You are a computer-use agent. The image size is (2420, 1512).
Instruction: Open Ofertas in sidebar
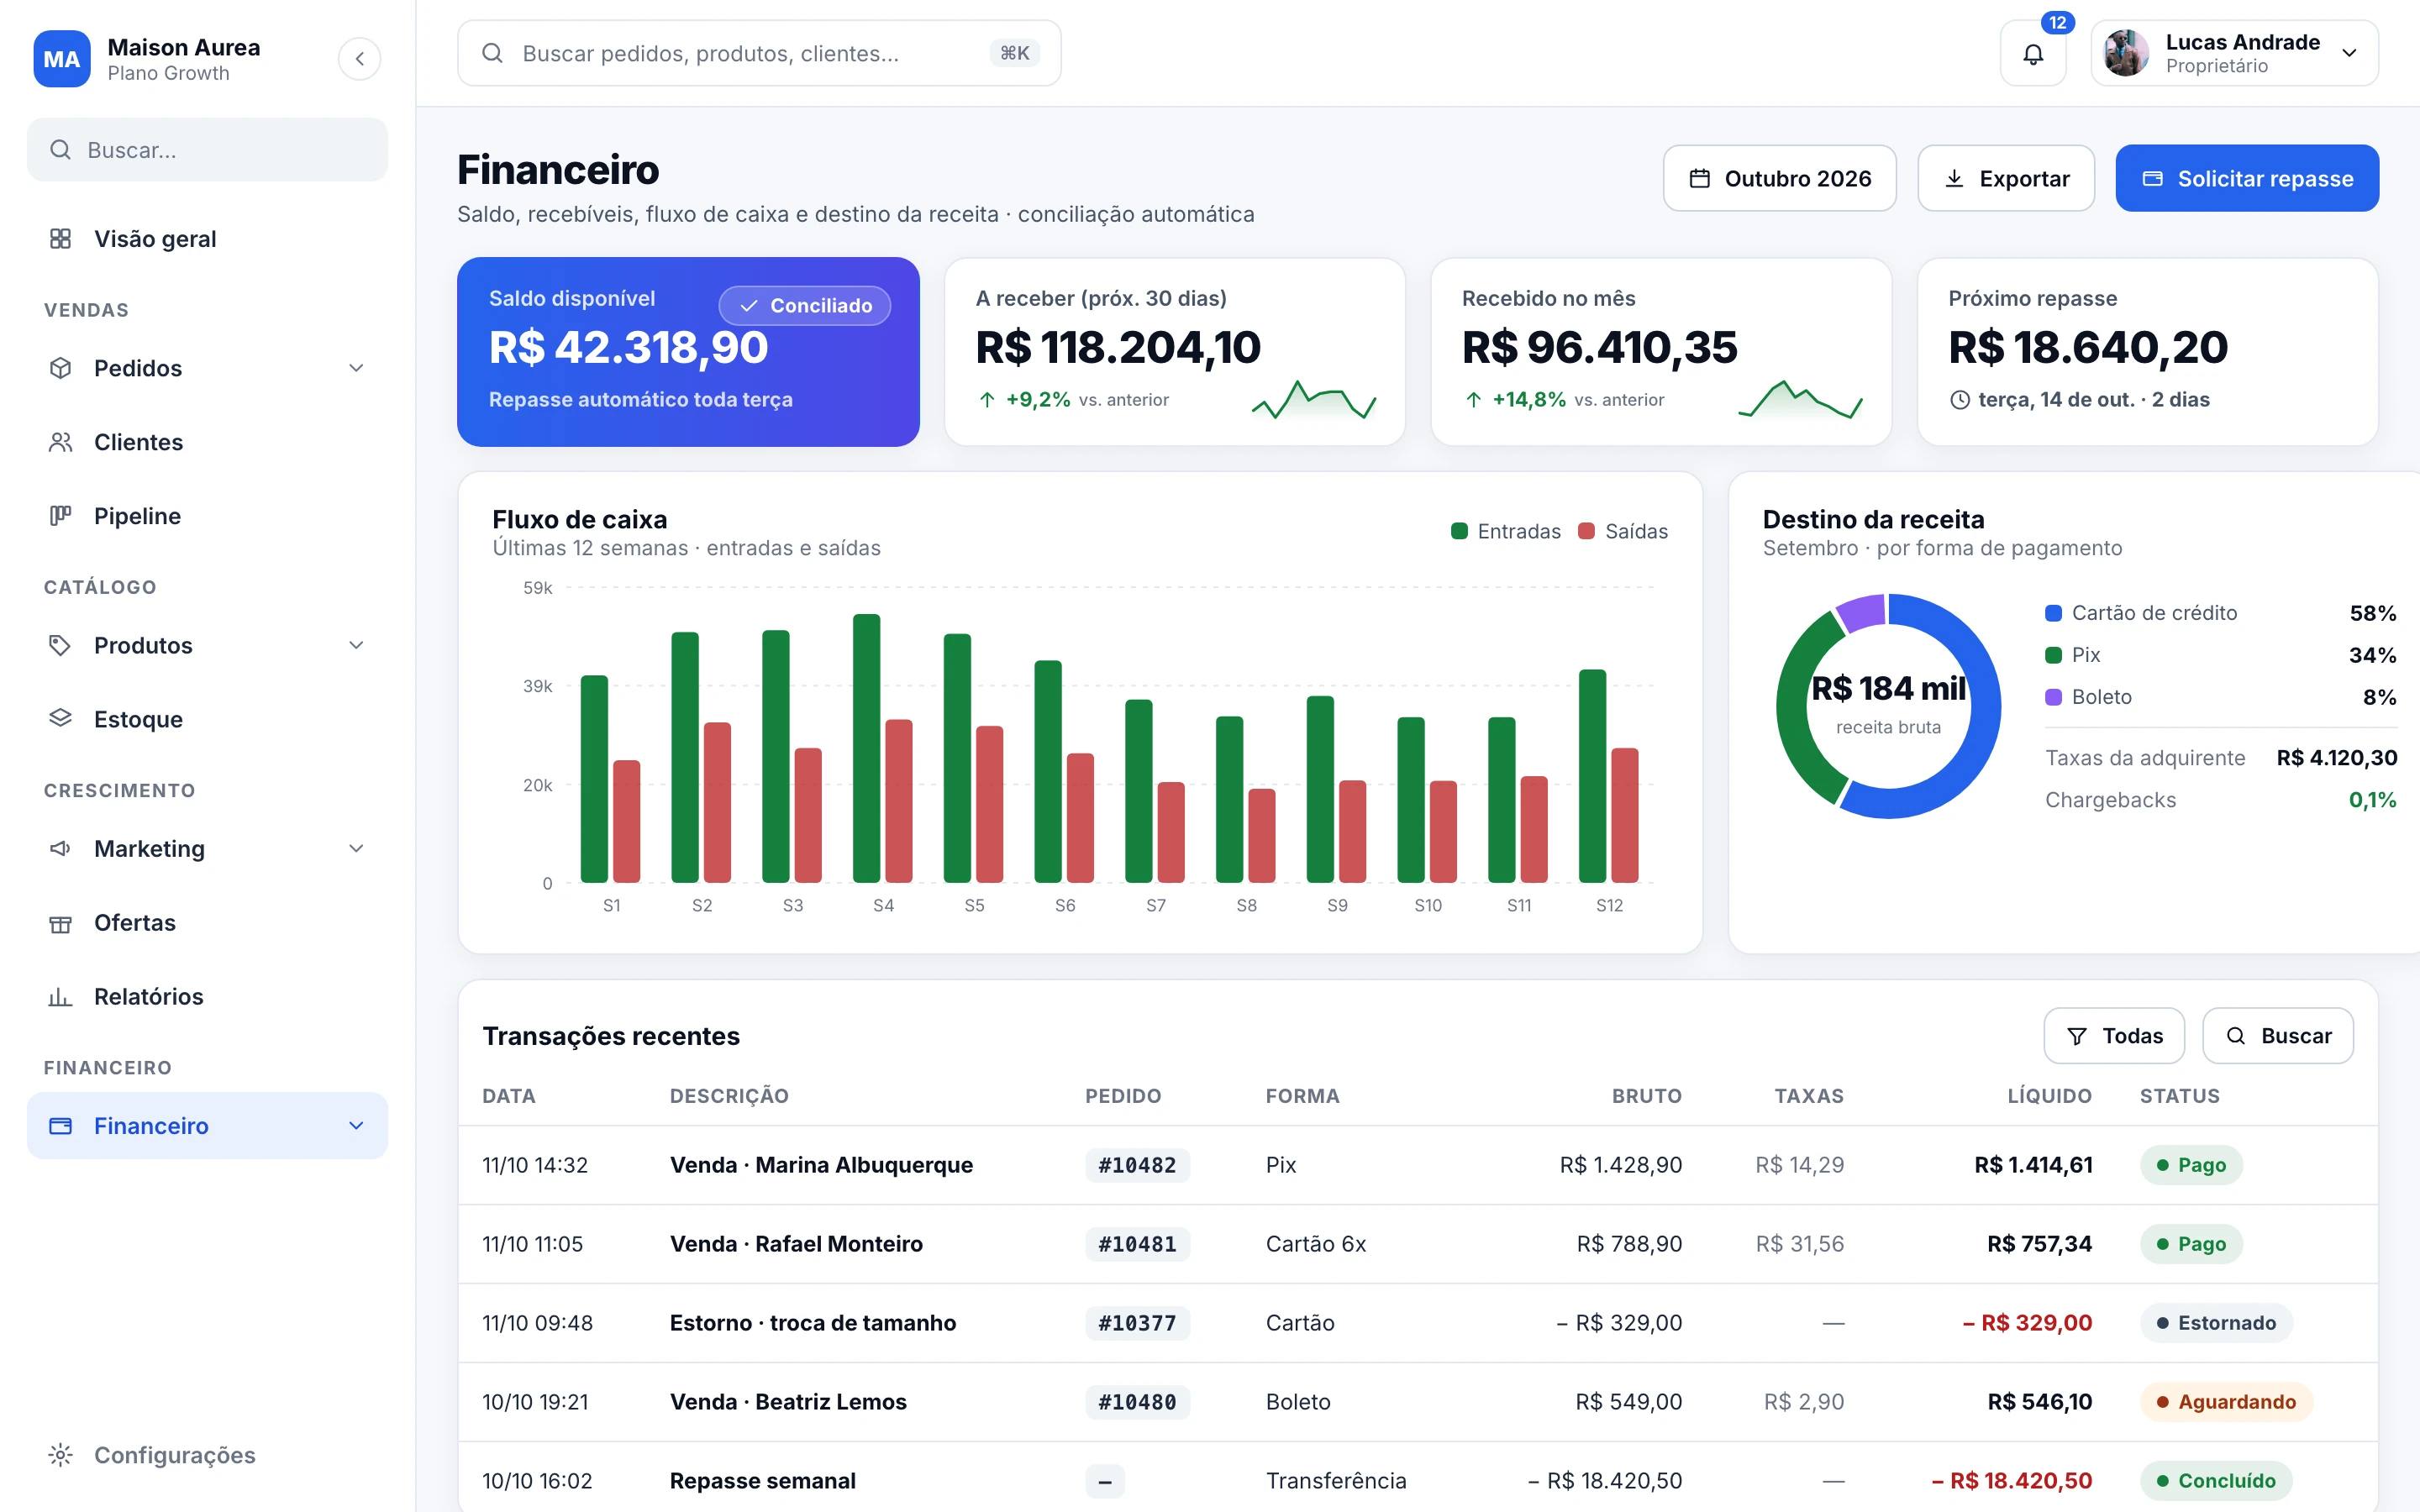(x=207, y=922)
